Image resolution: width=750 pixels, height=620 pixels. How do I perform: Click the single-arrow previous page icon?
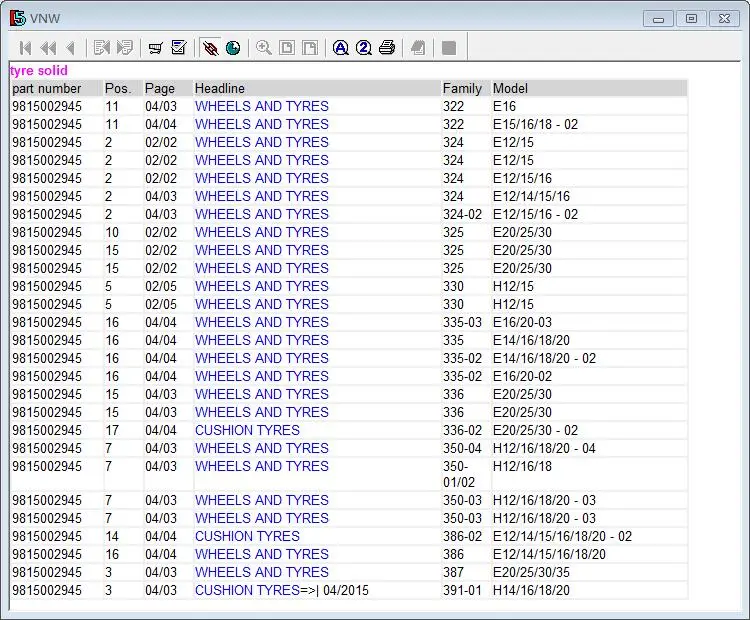pyautogui.click(x=71, y=48)
